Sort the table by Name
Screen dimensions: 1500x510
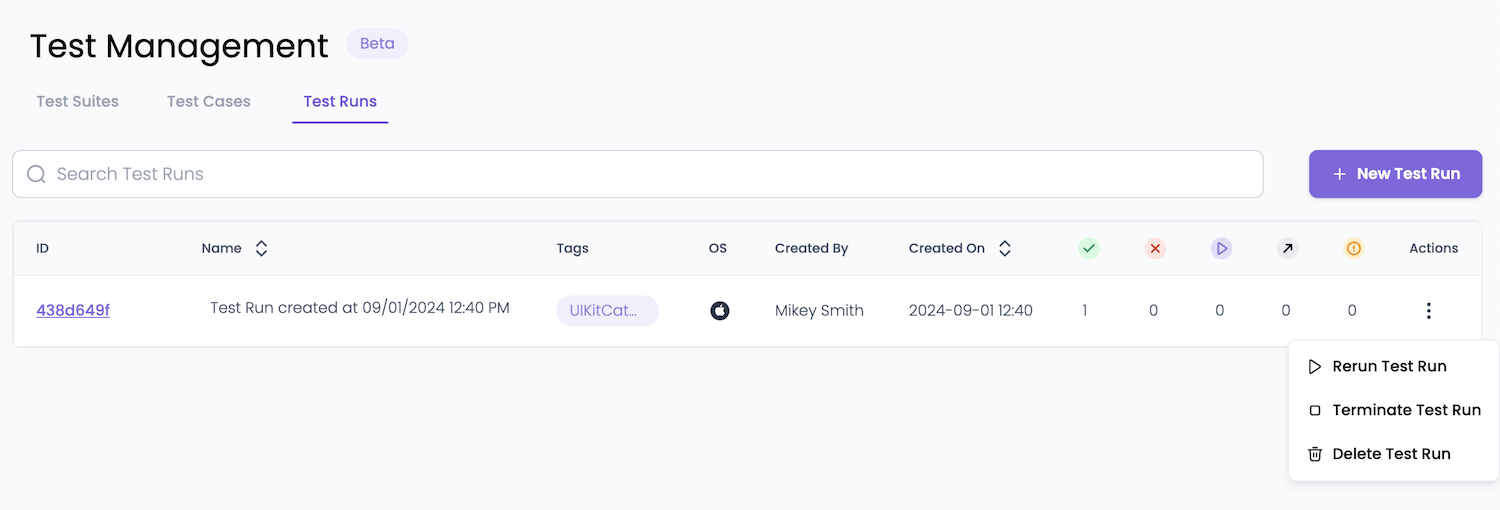(x=261, y=248)
